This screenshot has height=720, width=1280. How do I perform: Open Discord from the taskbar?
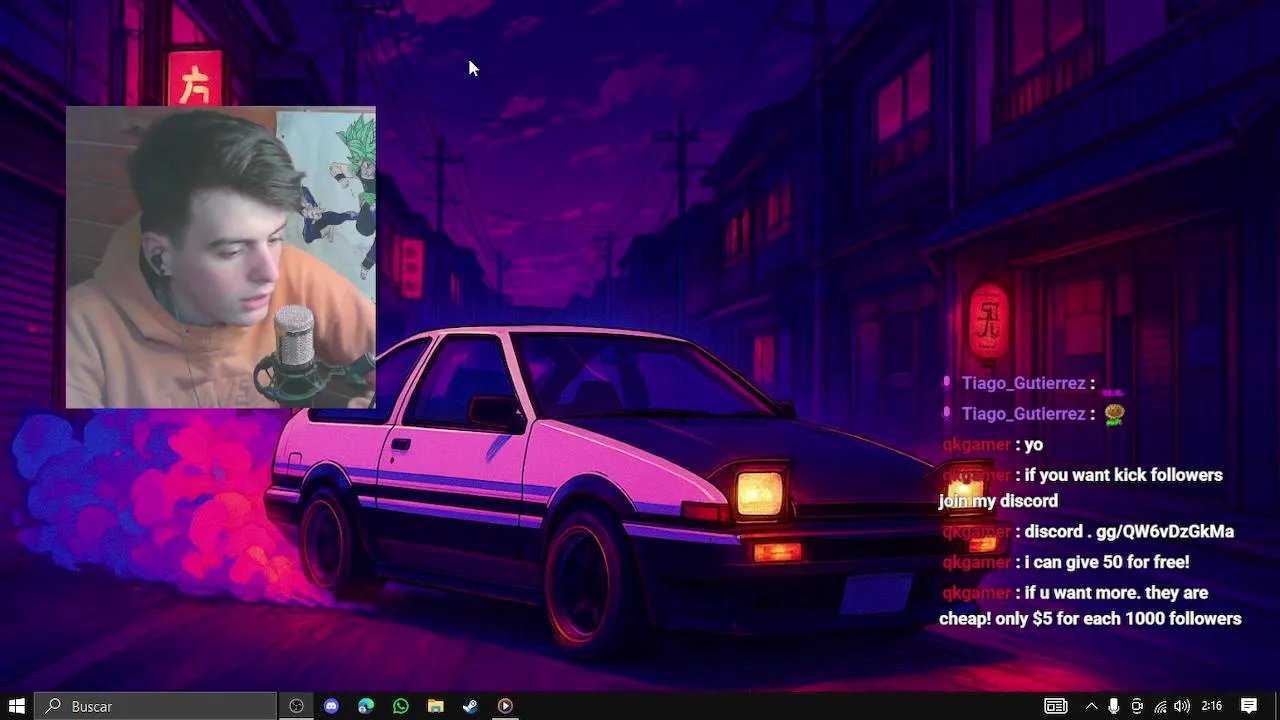click(331, 706)
